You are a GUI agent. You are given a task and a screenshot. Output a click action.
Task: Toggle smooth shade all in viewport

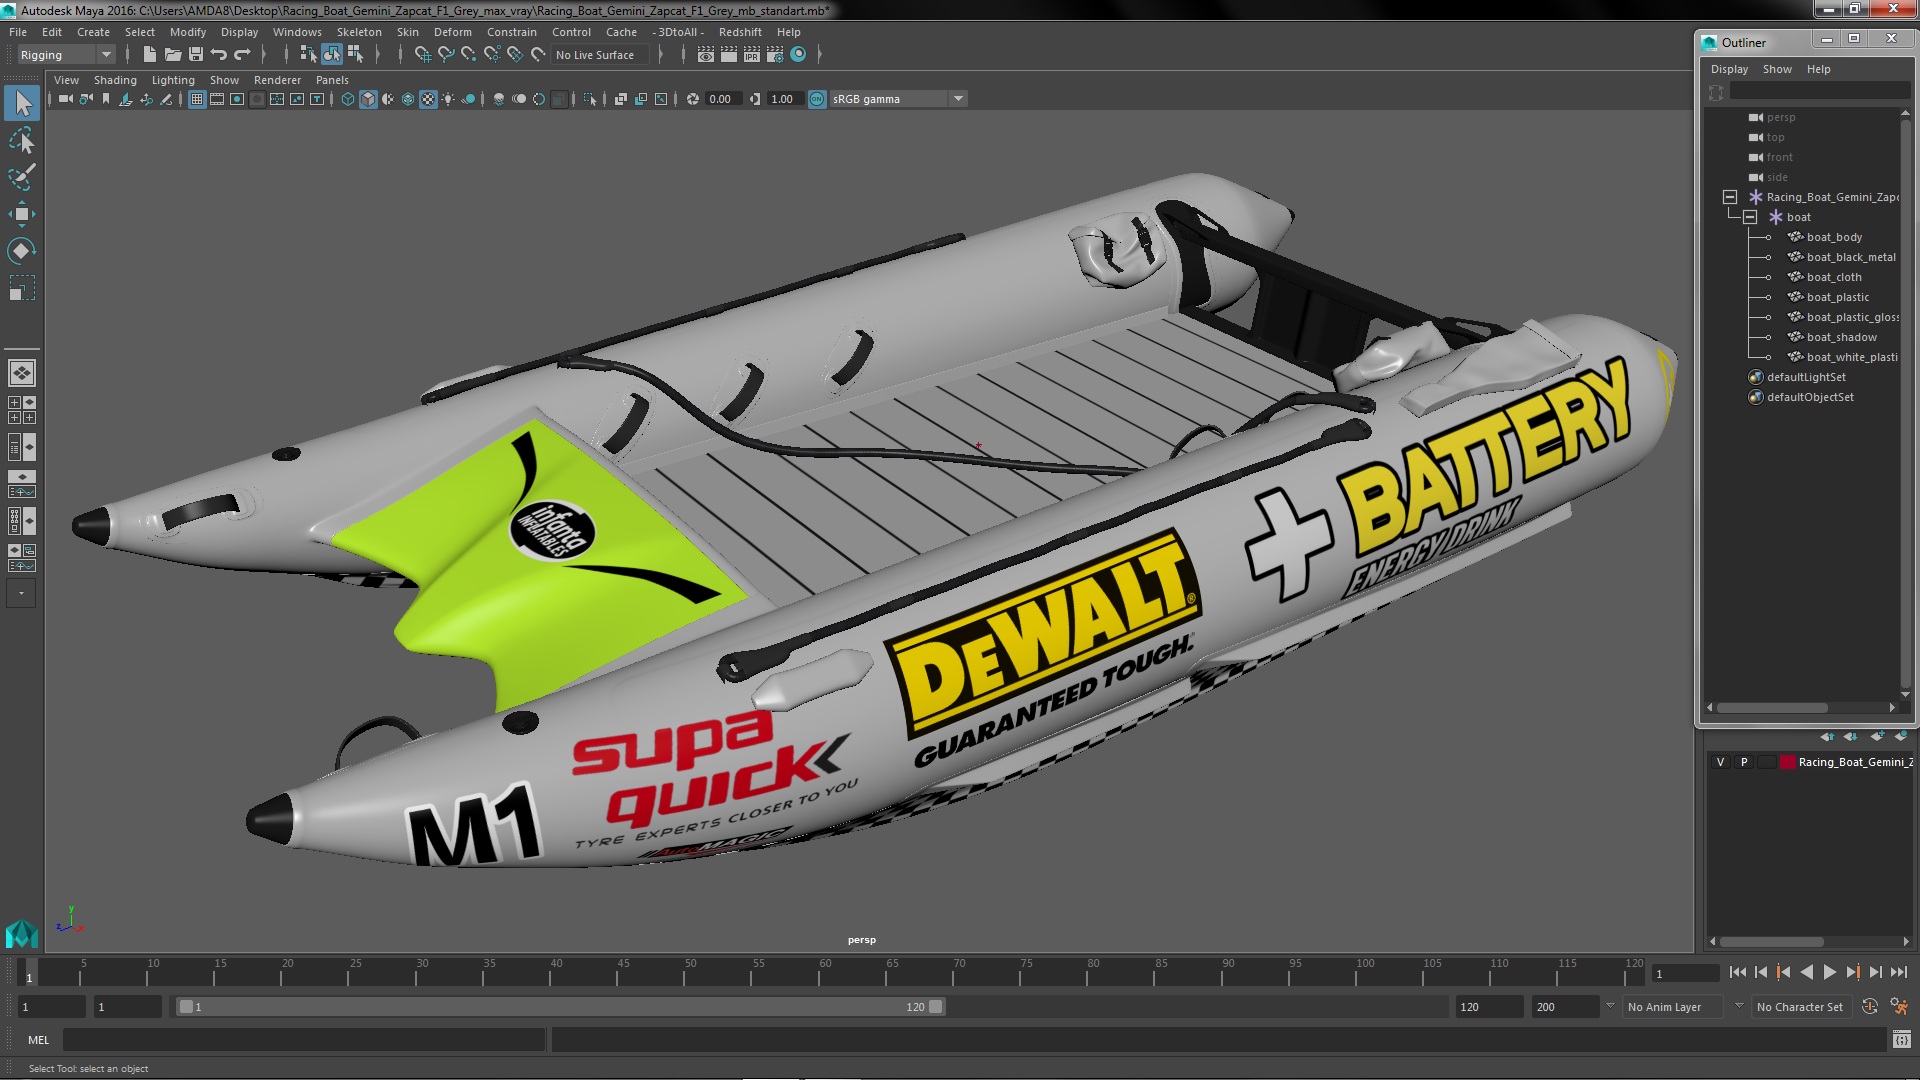pos(368,99)
